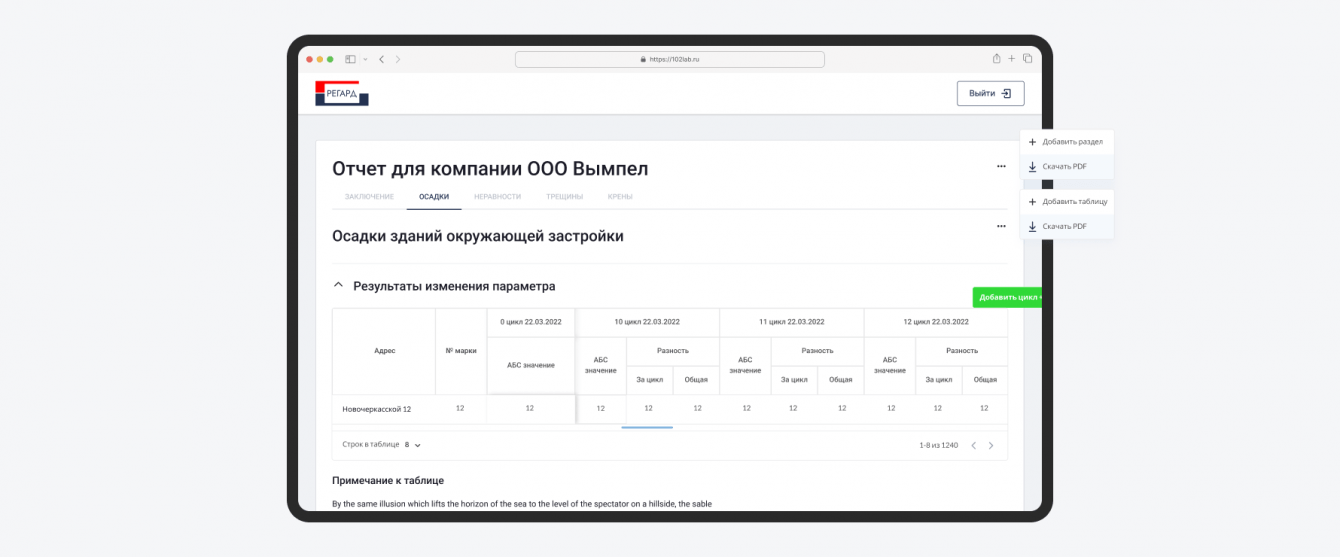Image resolution: width=1340 pixels, height=557 pixels.
Task: Expand the sidebar options chevron in browser toolbar
Action: point(365,59)
